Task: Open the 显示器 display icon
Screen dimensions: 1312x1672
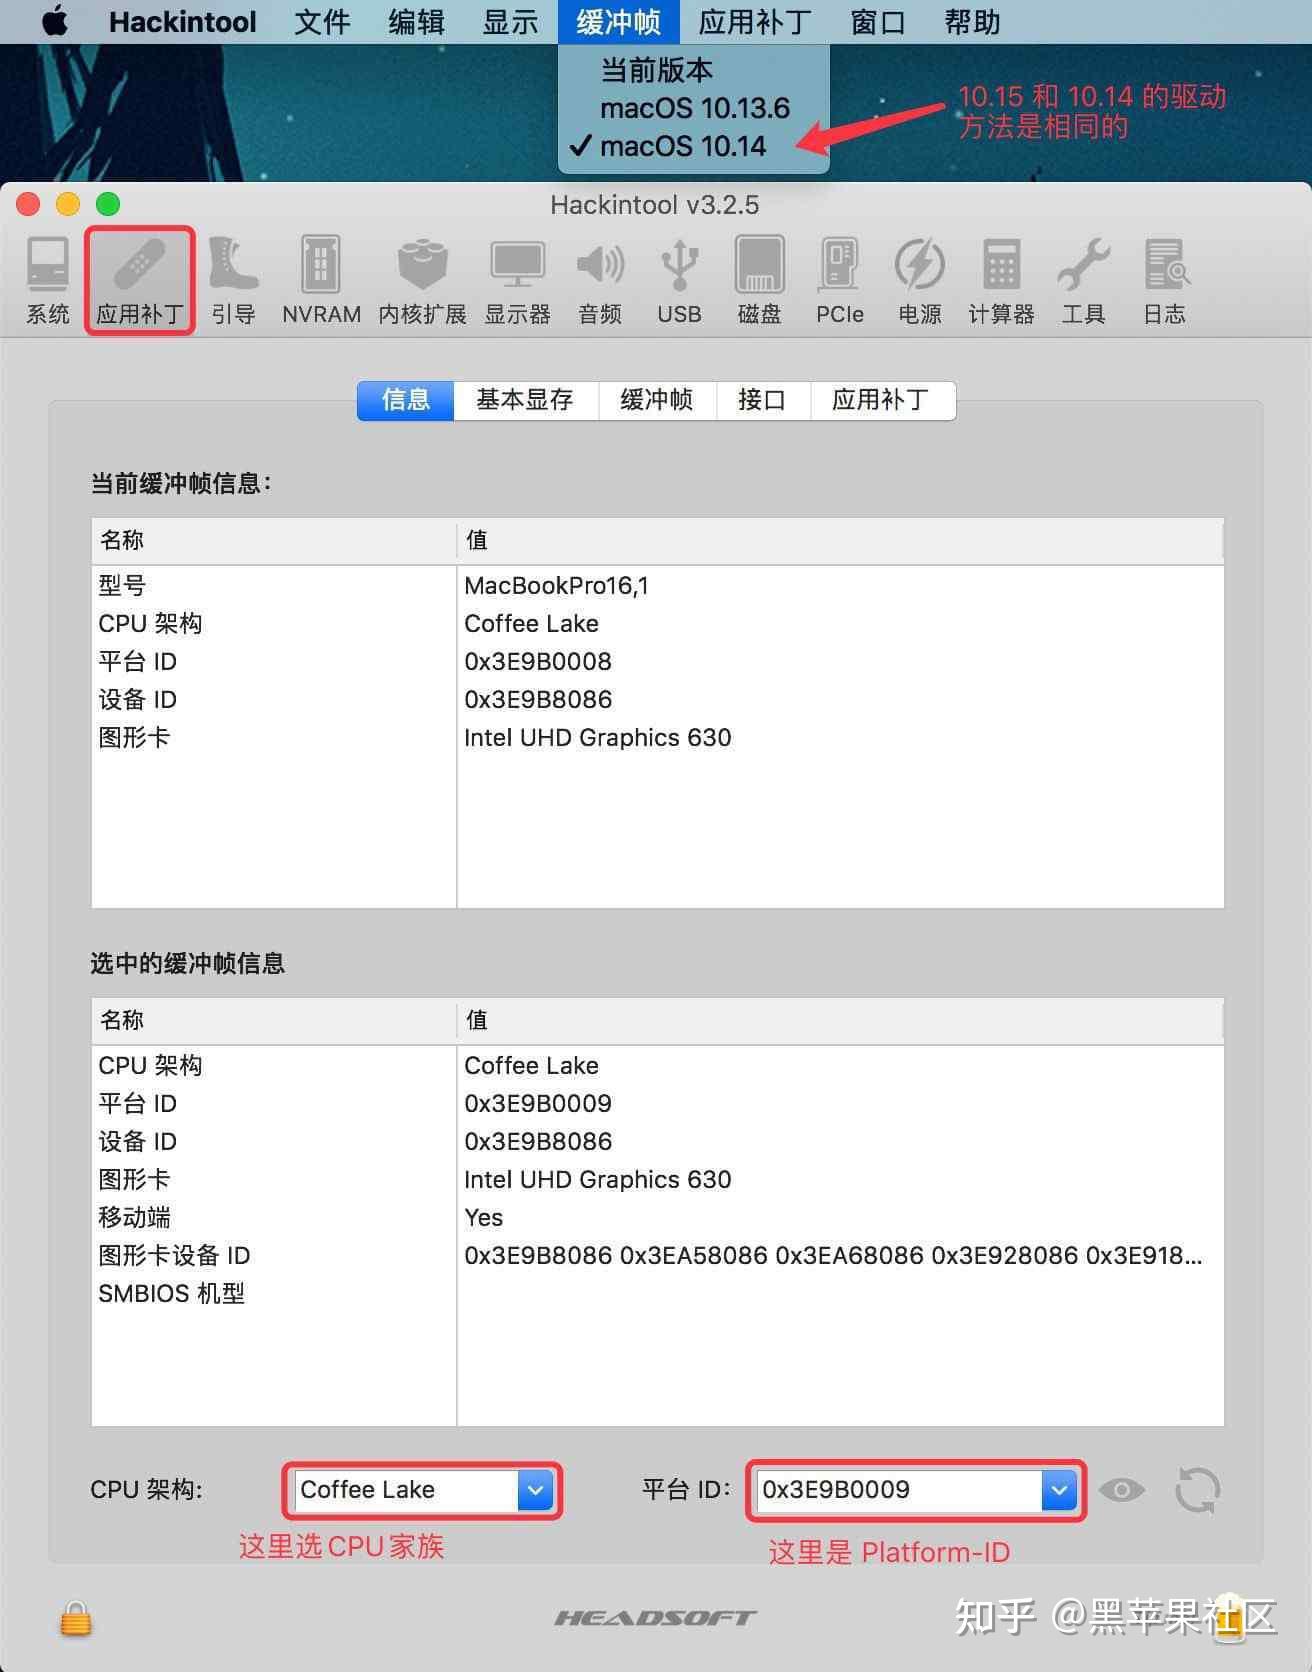Action: 517,280
